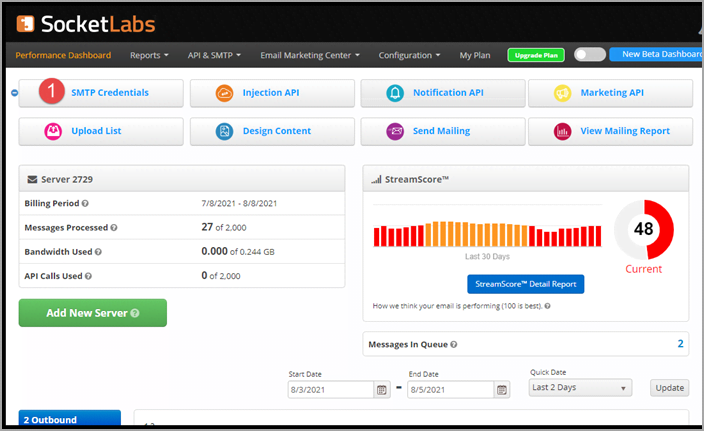Click the Billing Period help icon
704x431 pixels.
pyautogui.click(x=85, y=203)
